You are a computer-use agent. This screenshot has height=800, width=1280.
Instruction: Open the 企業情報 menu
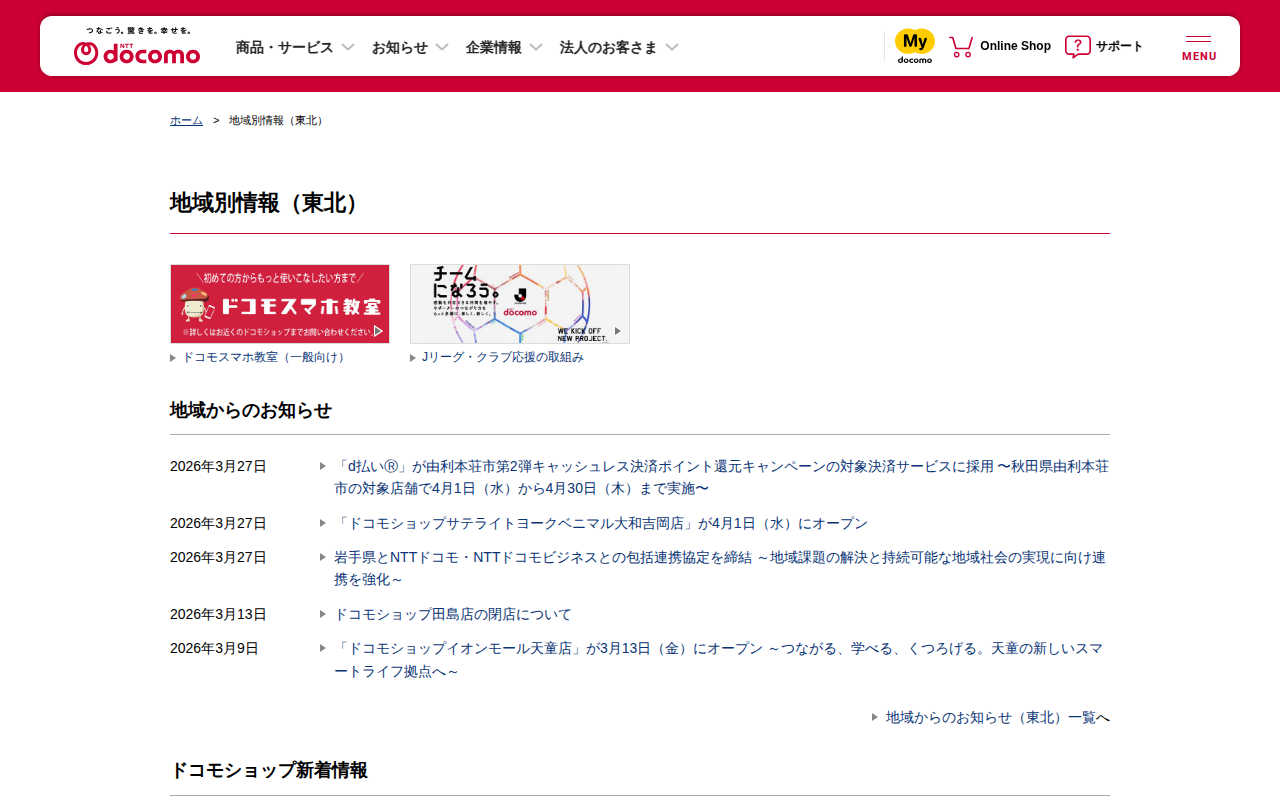494,47
